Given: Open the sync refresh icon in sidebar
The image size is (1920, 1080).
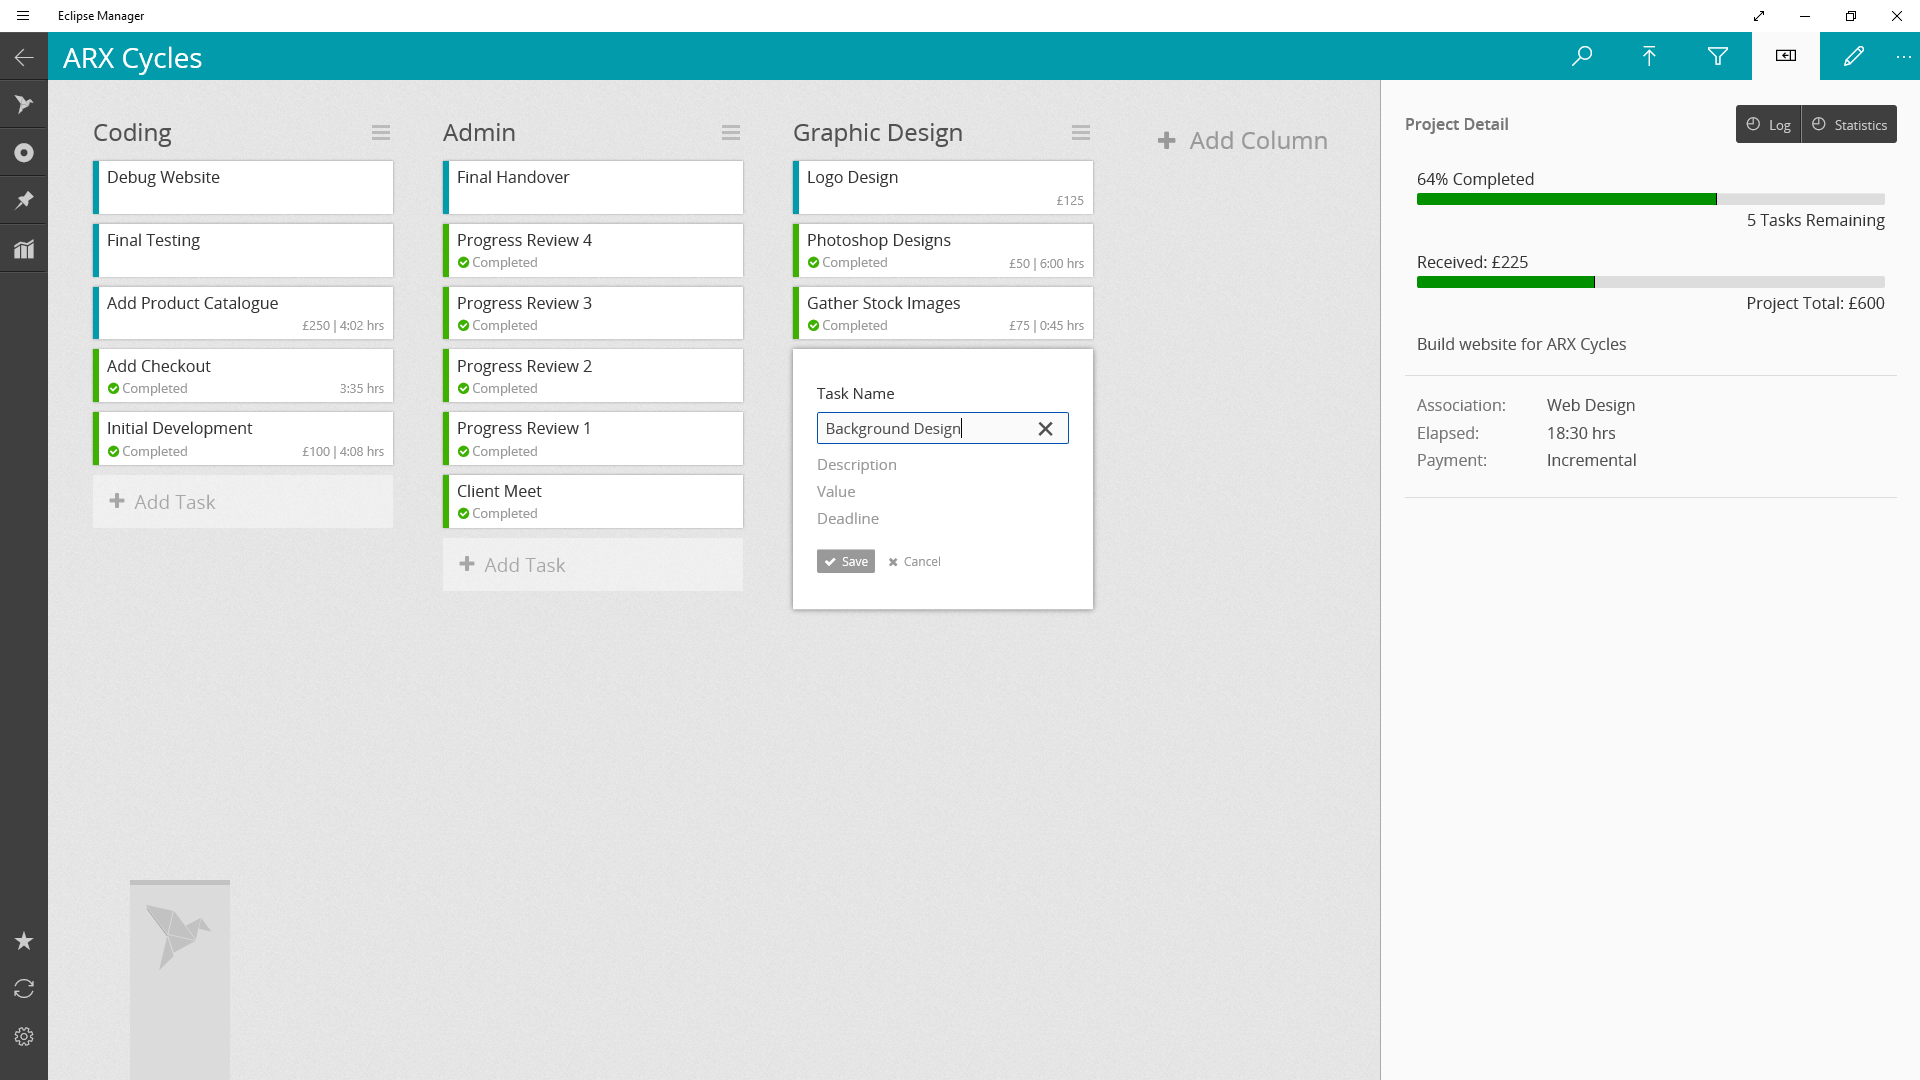Looking at the screenshot, I should point(24,989).
